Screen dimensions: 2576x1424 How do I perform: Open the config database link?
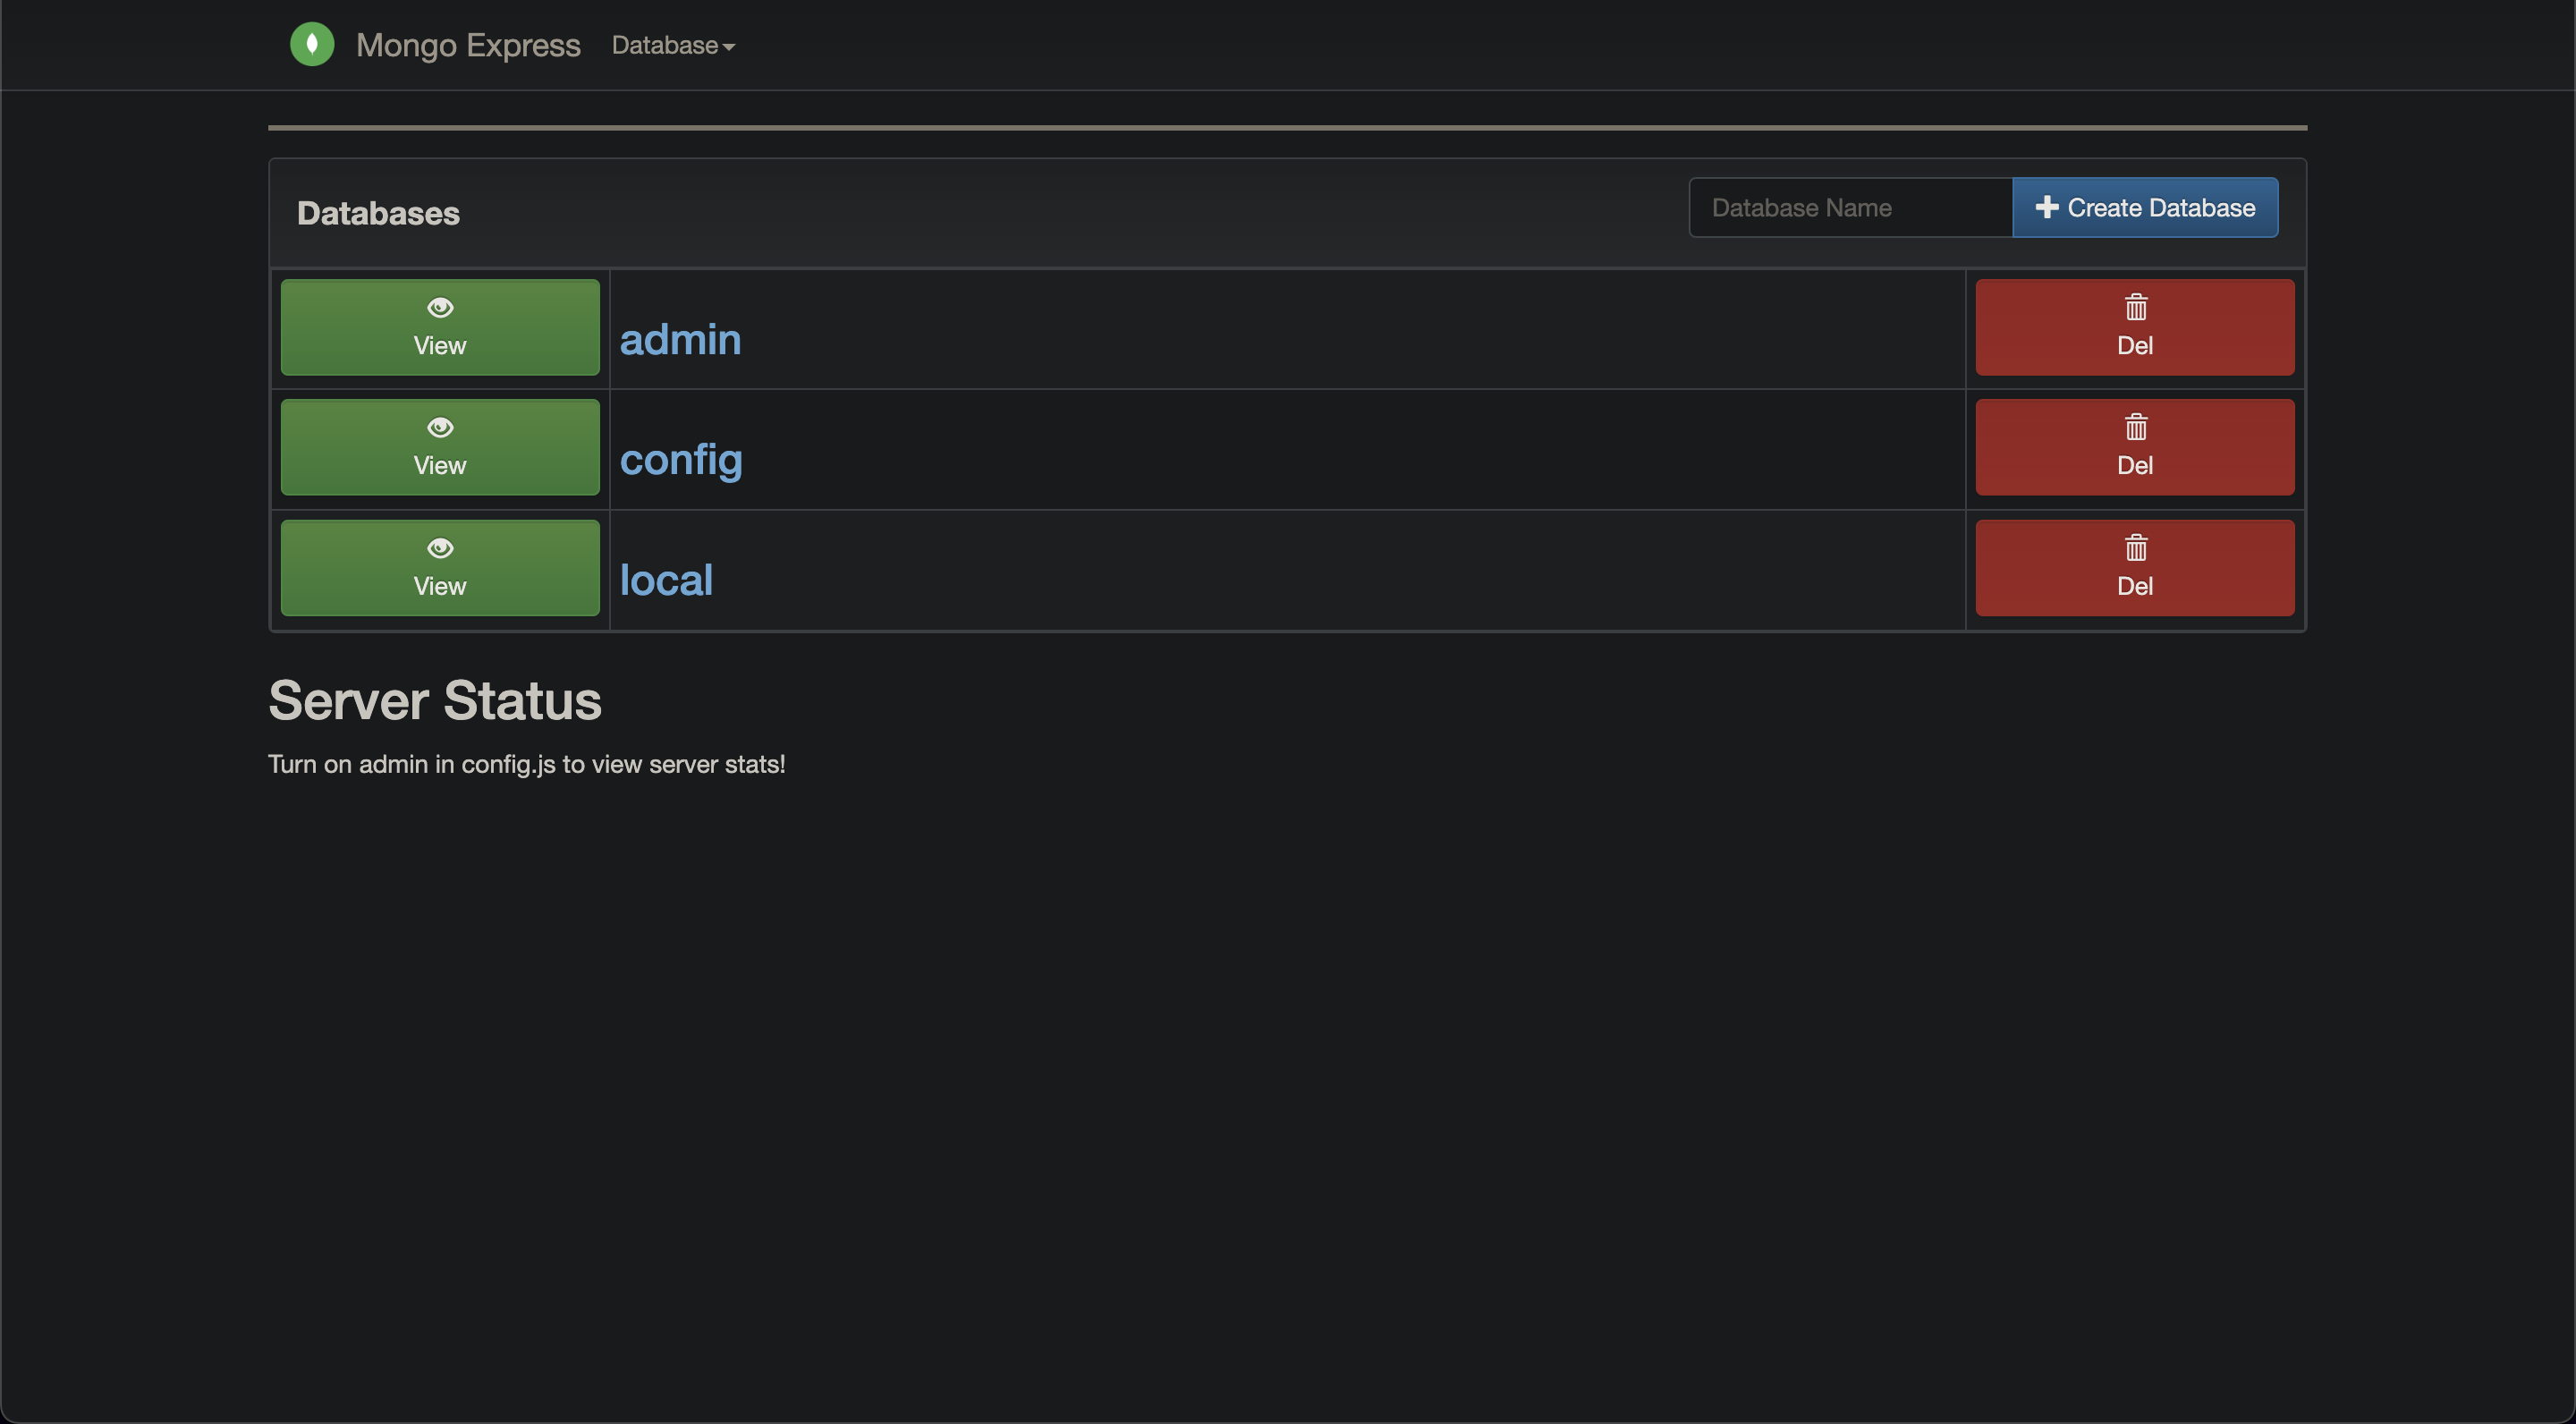tap(681, 460)
